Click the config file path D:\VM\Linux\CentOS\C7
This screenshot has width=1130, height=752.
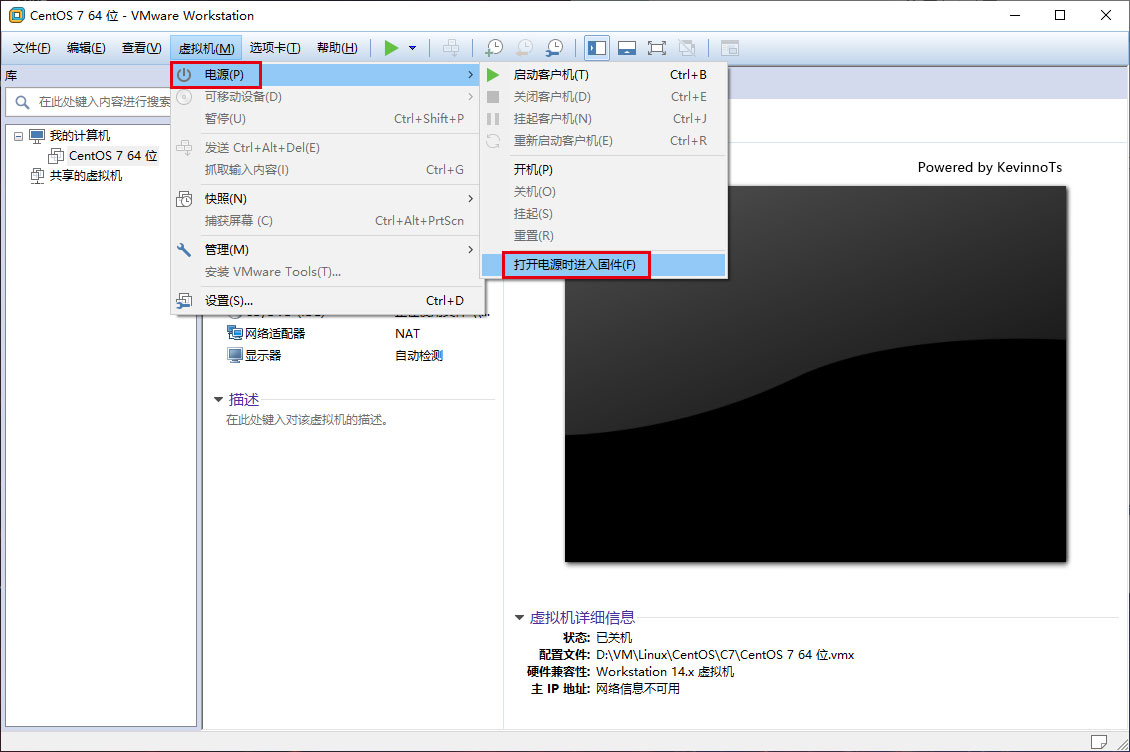tap(725, 655)
